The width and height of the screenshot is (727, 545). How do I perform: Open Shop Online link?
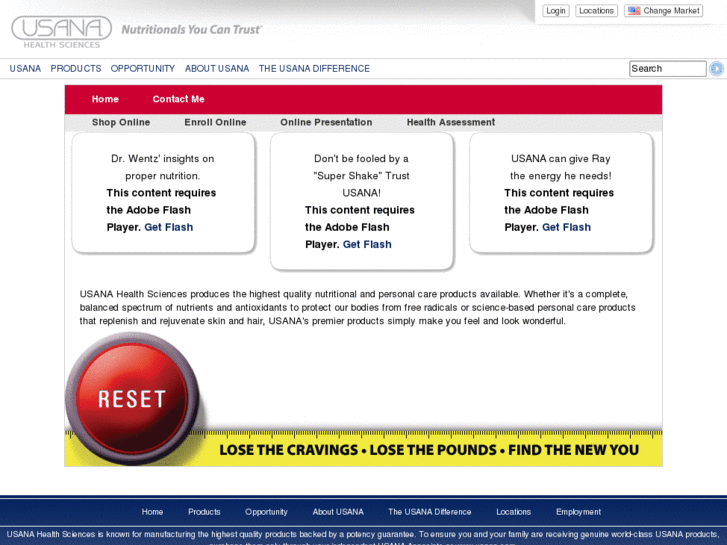121,122
